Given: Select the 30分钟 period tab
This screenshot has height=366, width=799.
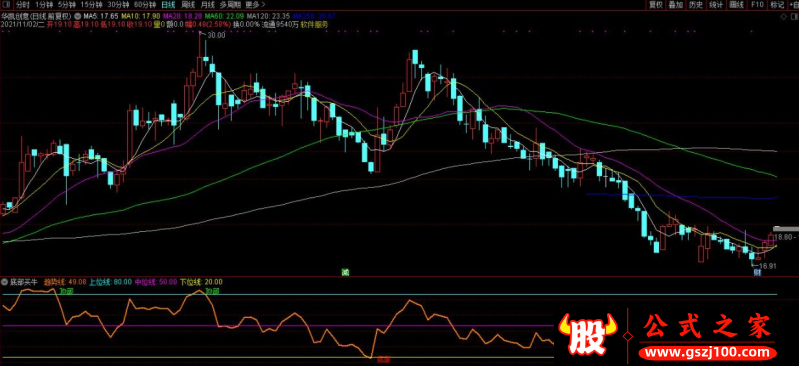Looking at the screenshot, I should (118, 5).
